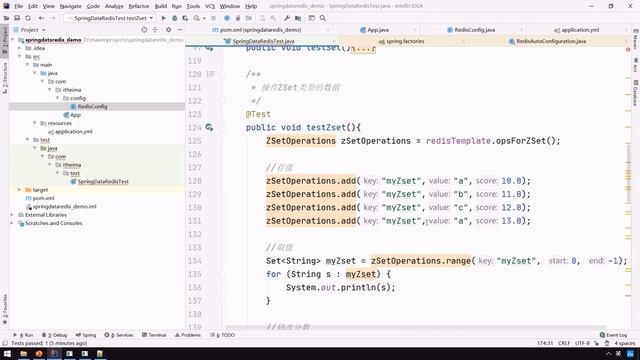Navigate forward with the right arrow icon
640x360 pixels.
pos(52,18)
